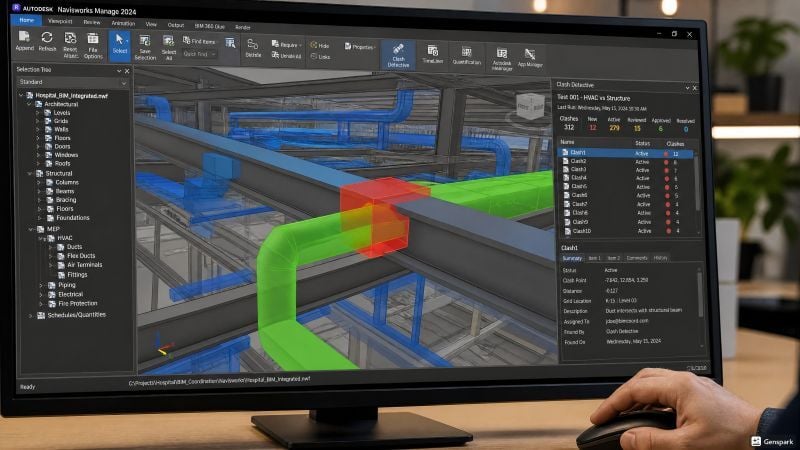Open the BIM 360 Glue tab

(209, 26)
